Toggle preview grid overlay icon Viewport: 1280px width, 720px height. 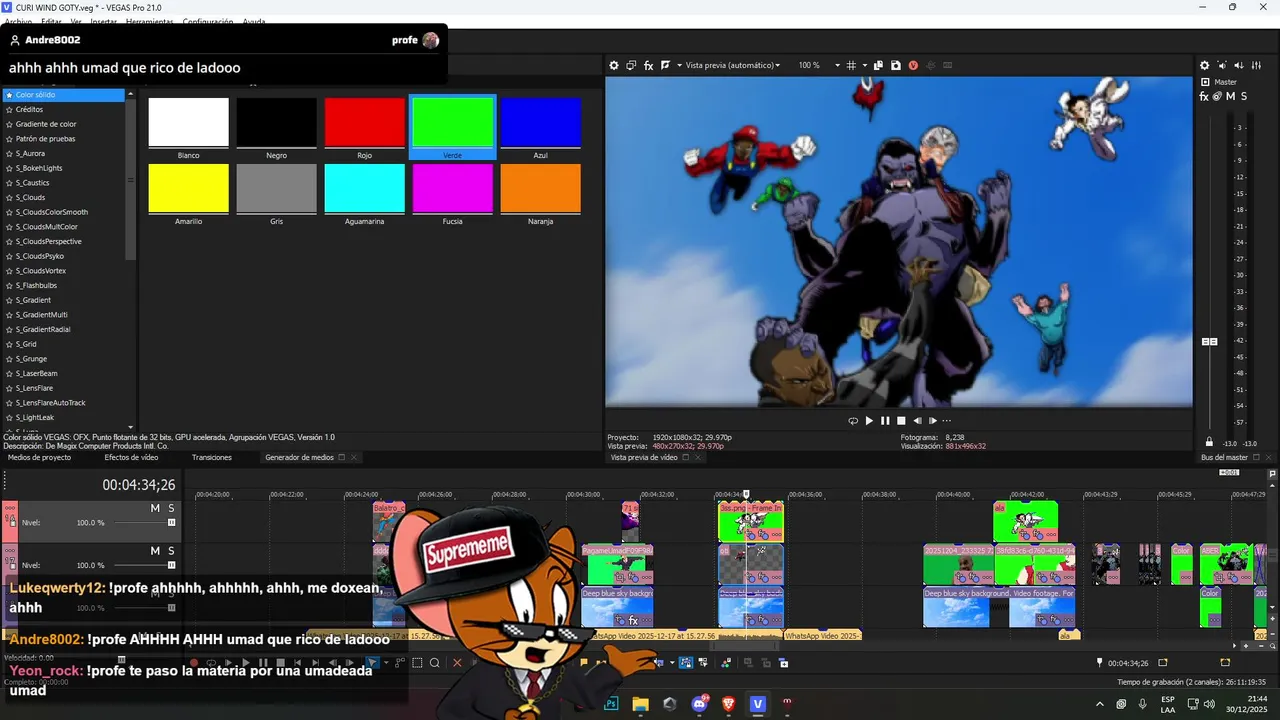[x=851, y=65]
